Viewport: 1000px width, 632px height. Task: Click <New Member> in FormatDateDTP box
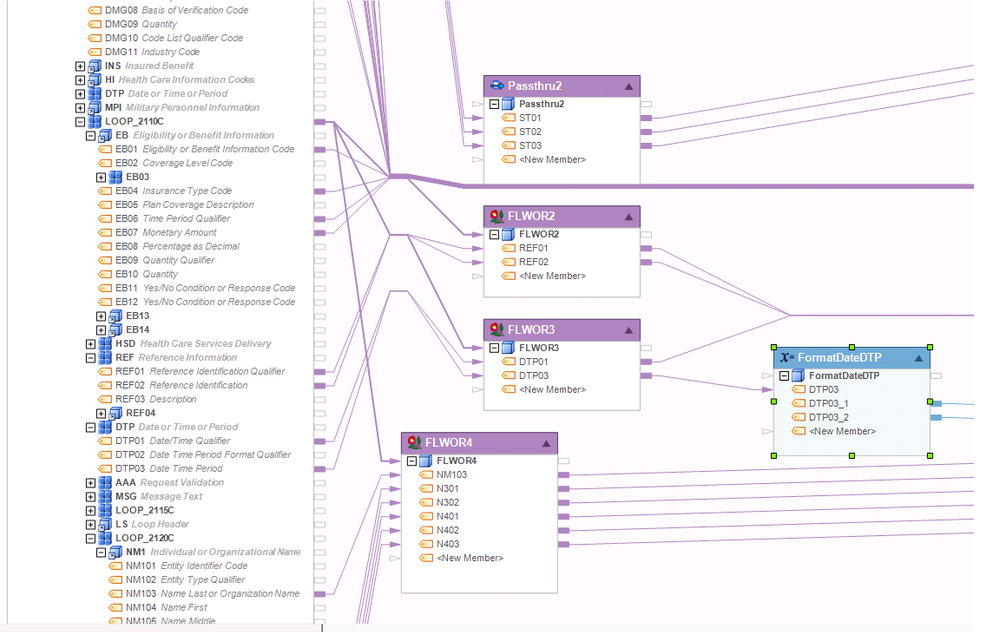coord(842,431)
